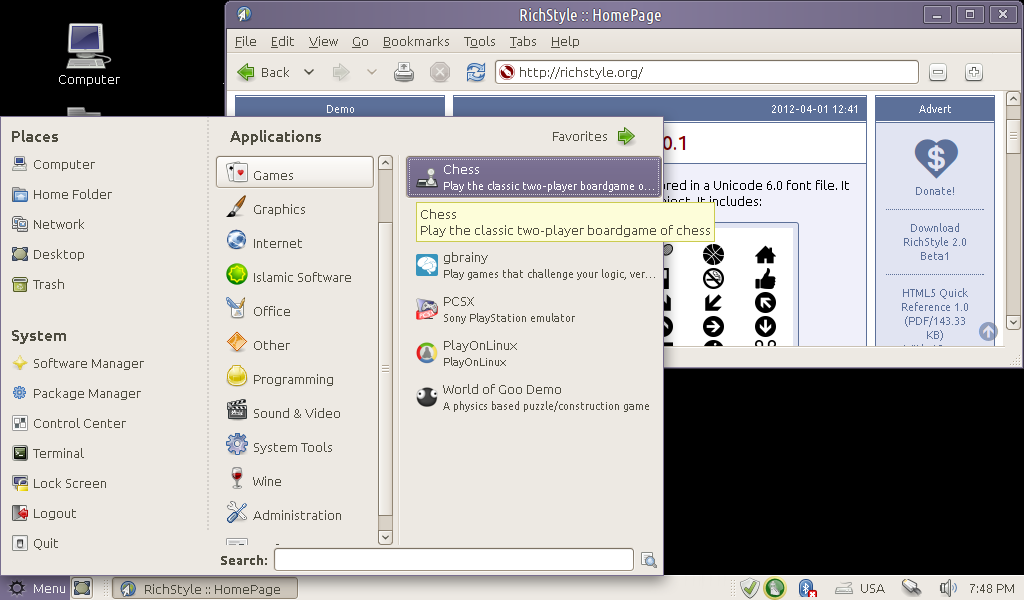Zoom out with minus icon in toolbar
The width and height of the screenshot is (1024, 600).
[938, 72]
